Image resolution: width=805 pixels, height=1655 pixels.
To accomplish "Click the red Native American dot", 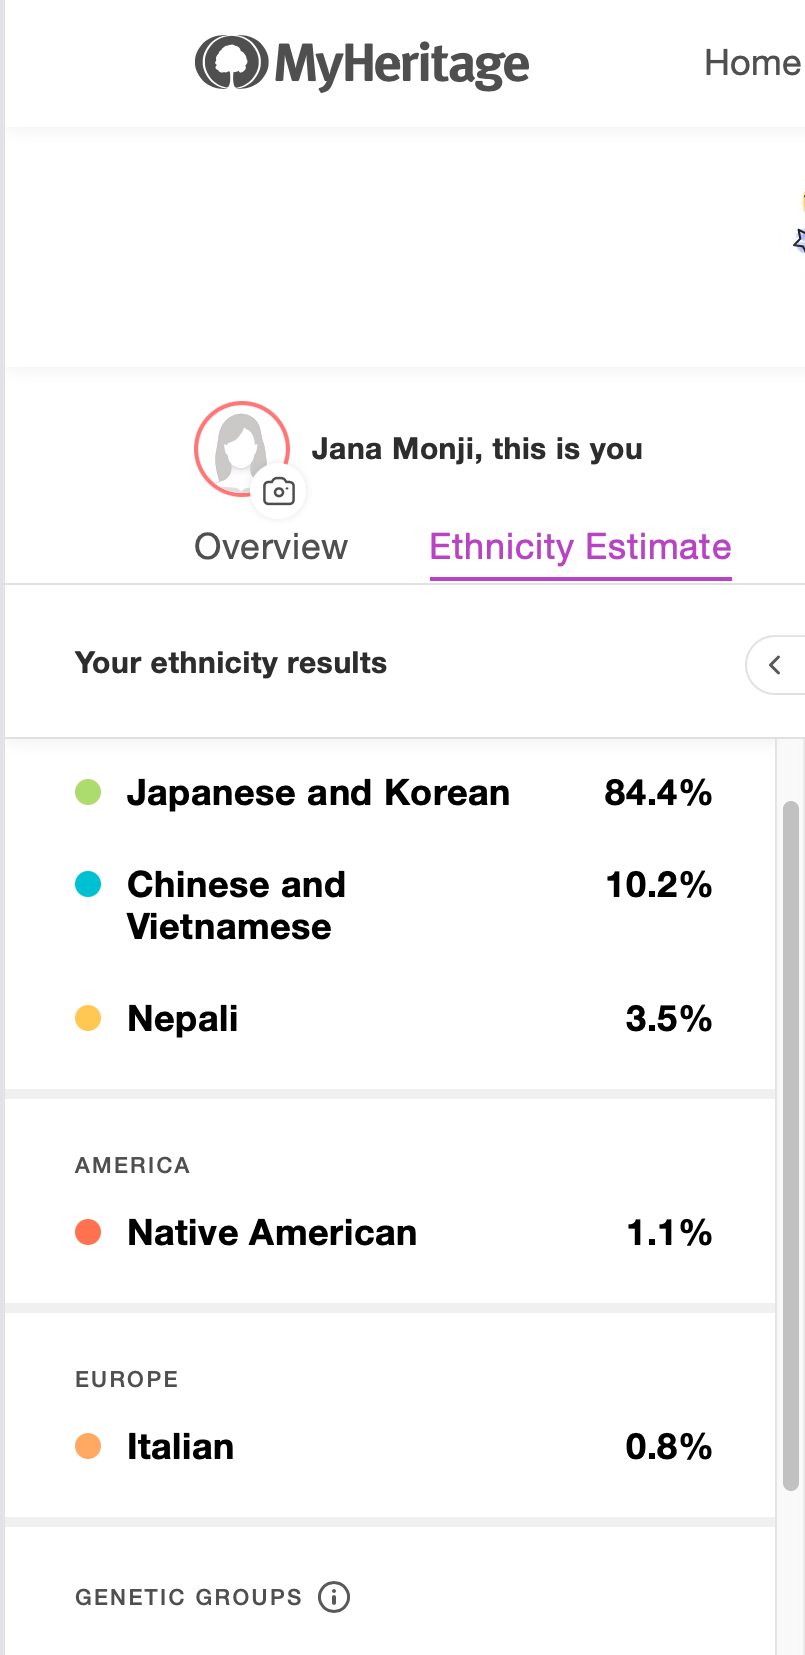I will [88, 1232].
